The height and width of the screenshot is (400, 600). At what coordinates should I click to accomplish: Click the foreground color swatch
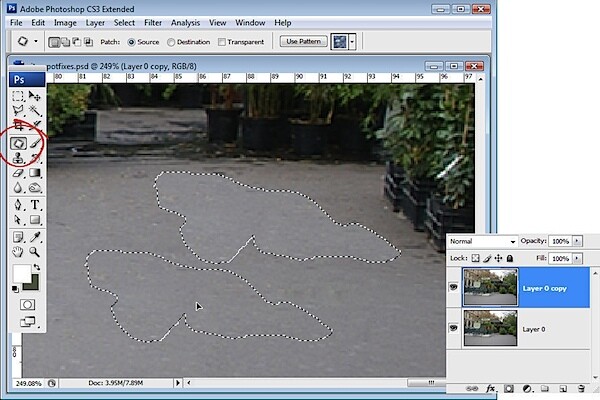coord(22,273)
